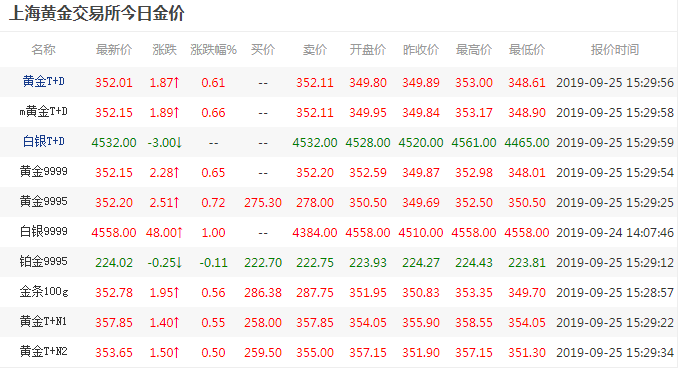Image resolution: width=696 pixels, height=372 pixels.
Task: Click ask price 287.75 in 金条100g row
Action: pyautogui.click(x=315, y=293)
